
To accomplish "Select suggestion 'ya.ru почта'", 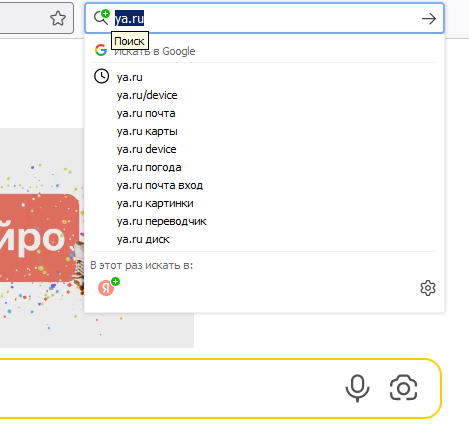I will pos(264,113).
